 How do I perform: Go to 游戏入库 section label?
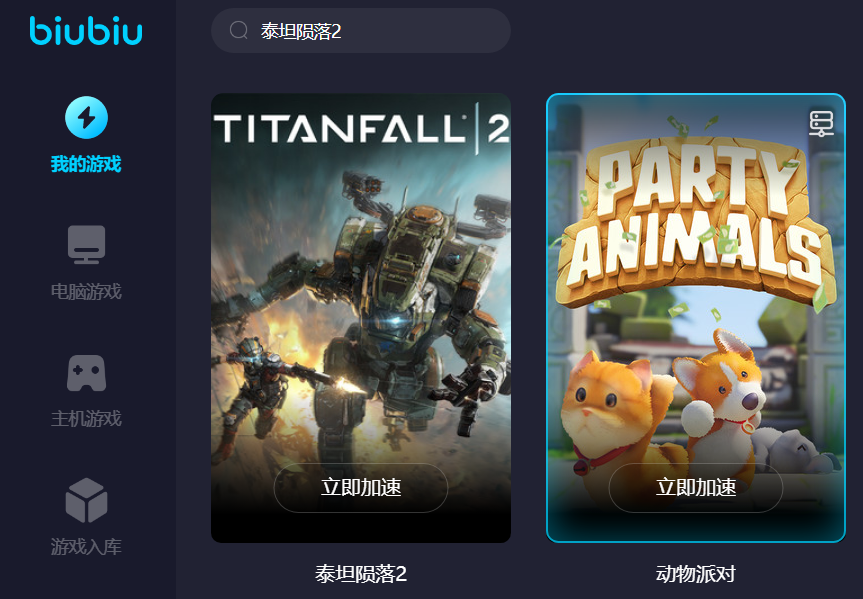(x=86, y=547)
